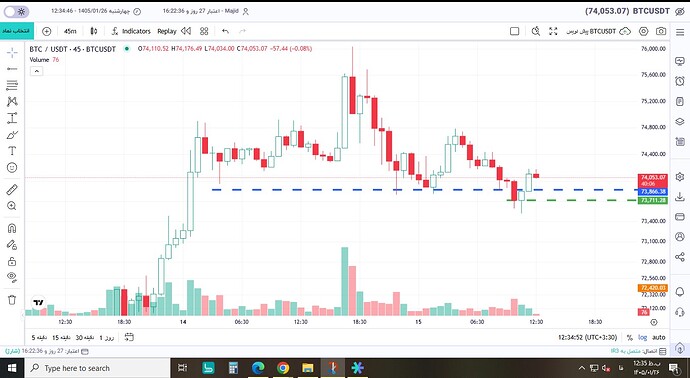Select the '1 روز' time range
The height and width of the screenshot is (378, 690).
pyautogui.click(x=106, y=338)
